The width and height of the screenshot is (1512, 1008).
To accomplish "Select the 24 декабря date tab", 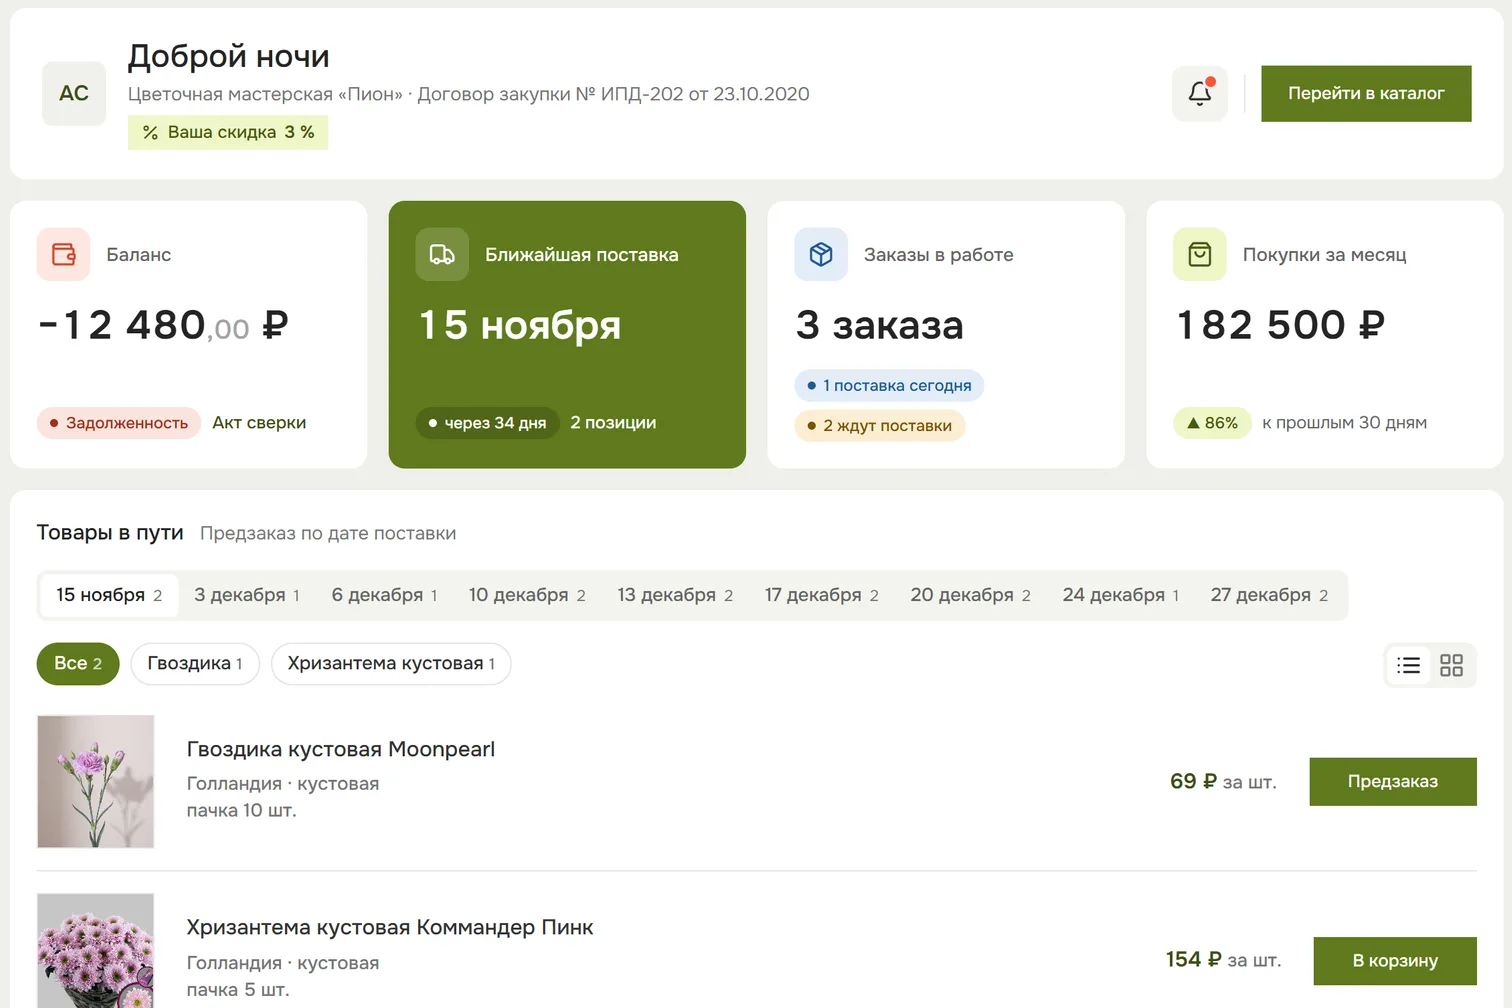I will click(1121, 595).
